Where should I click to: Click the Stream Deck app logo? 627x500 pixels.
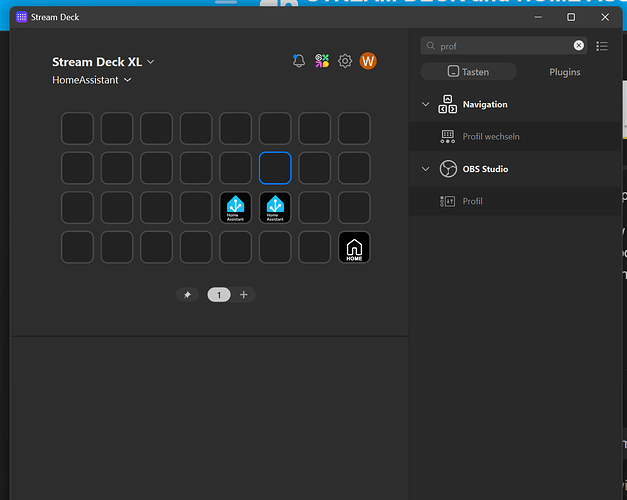point(22,17)
